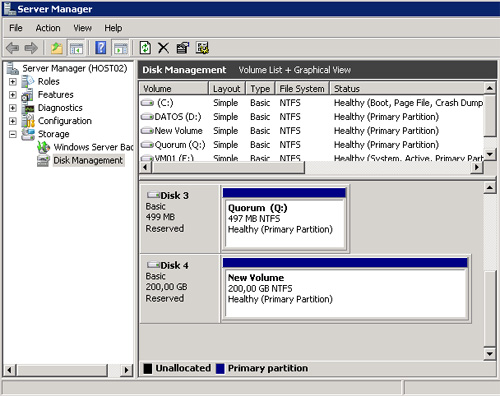Click the Disk 4 label panel
500x396 pixels.
point(180,288)
